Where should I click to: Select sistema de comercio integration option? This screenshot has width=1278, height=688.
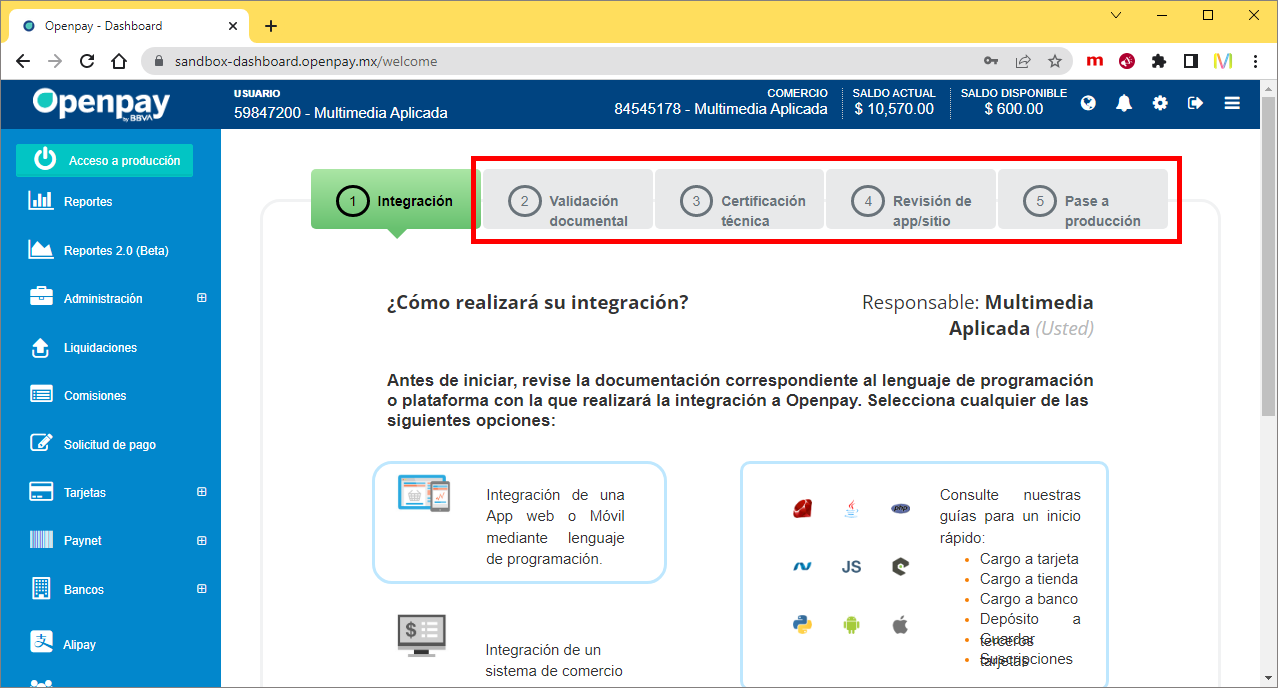tap(554, 660)
